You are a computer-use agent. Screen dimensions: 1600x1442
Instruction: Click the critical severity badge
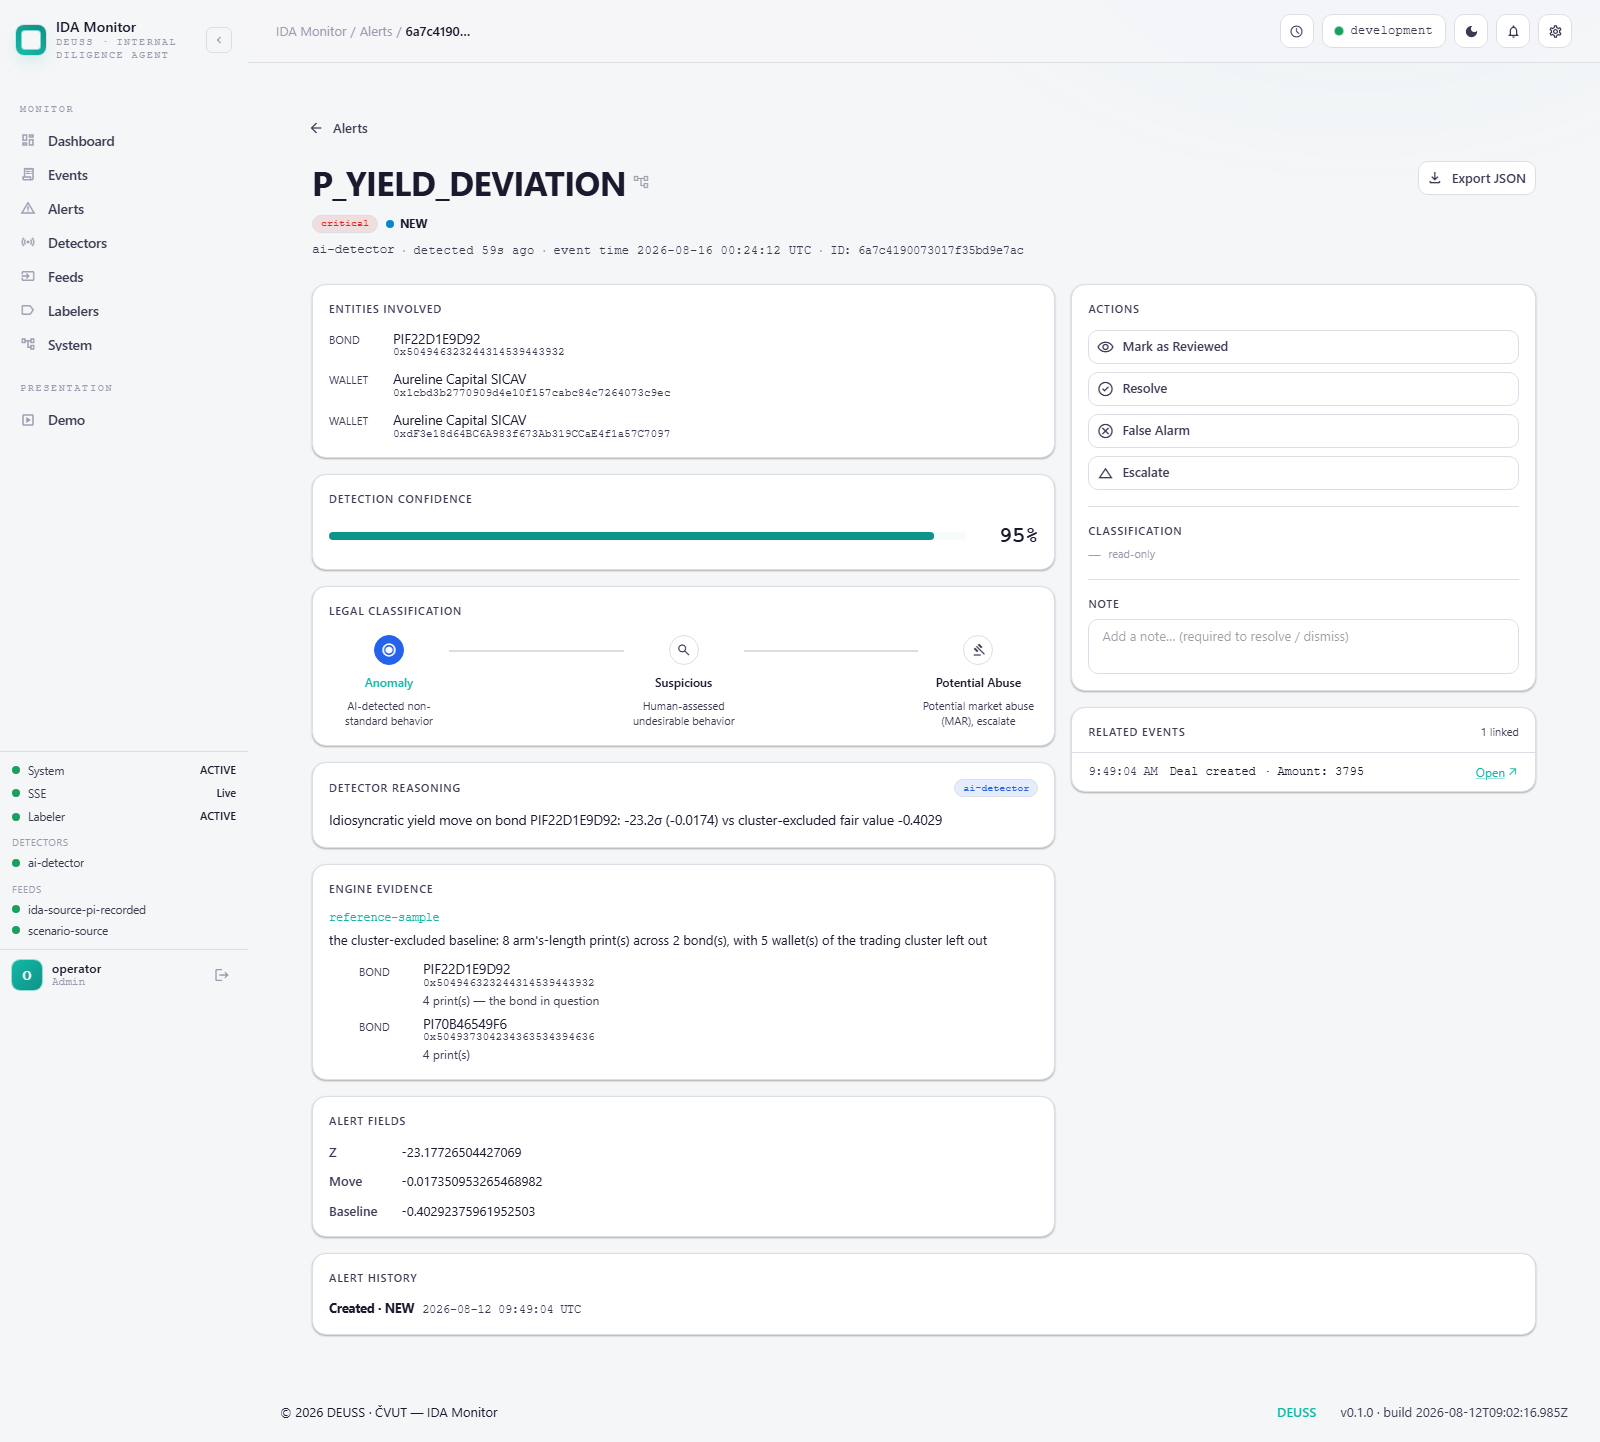[x=345, y=224]
